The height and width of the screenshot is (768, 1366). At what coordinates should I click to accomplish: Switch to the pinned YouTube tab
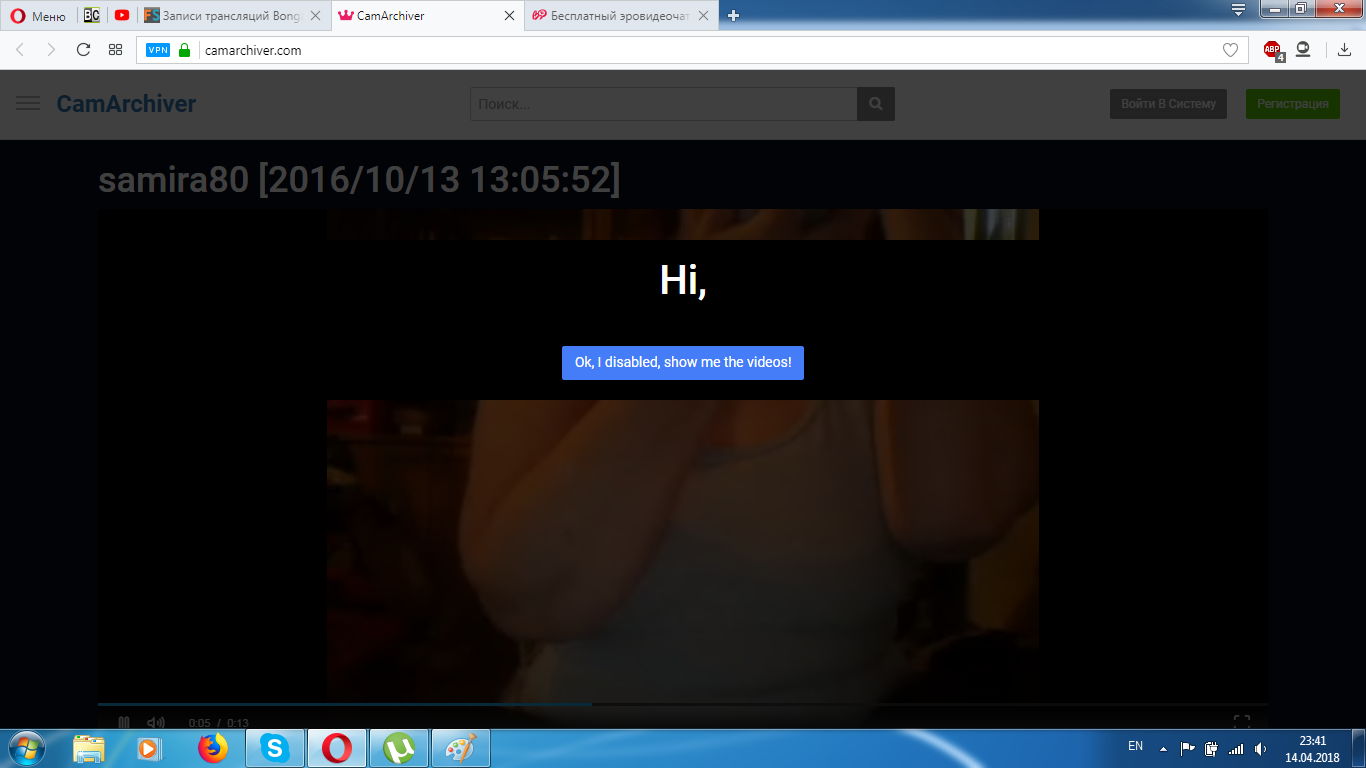pos(122,16)
